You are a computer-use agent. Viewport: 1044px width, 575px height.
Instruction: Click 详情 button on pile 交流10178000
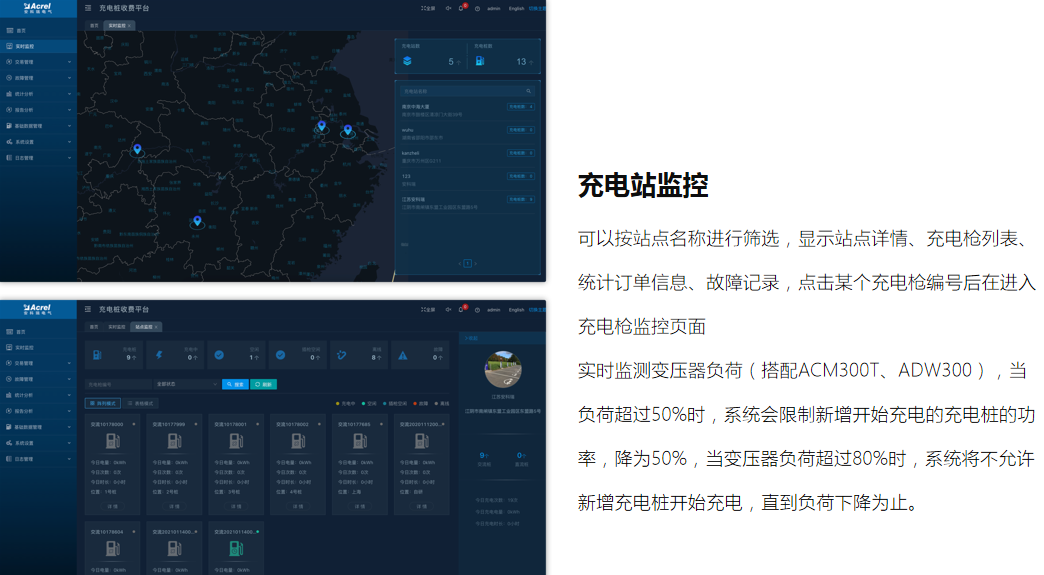[x=113, y=506]
